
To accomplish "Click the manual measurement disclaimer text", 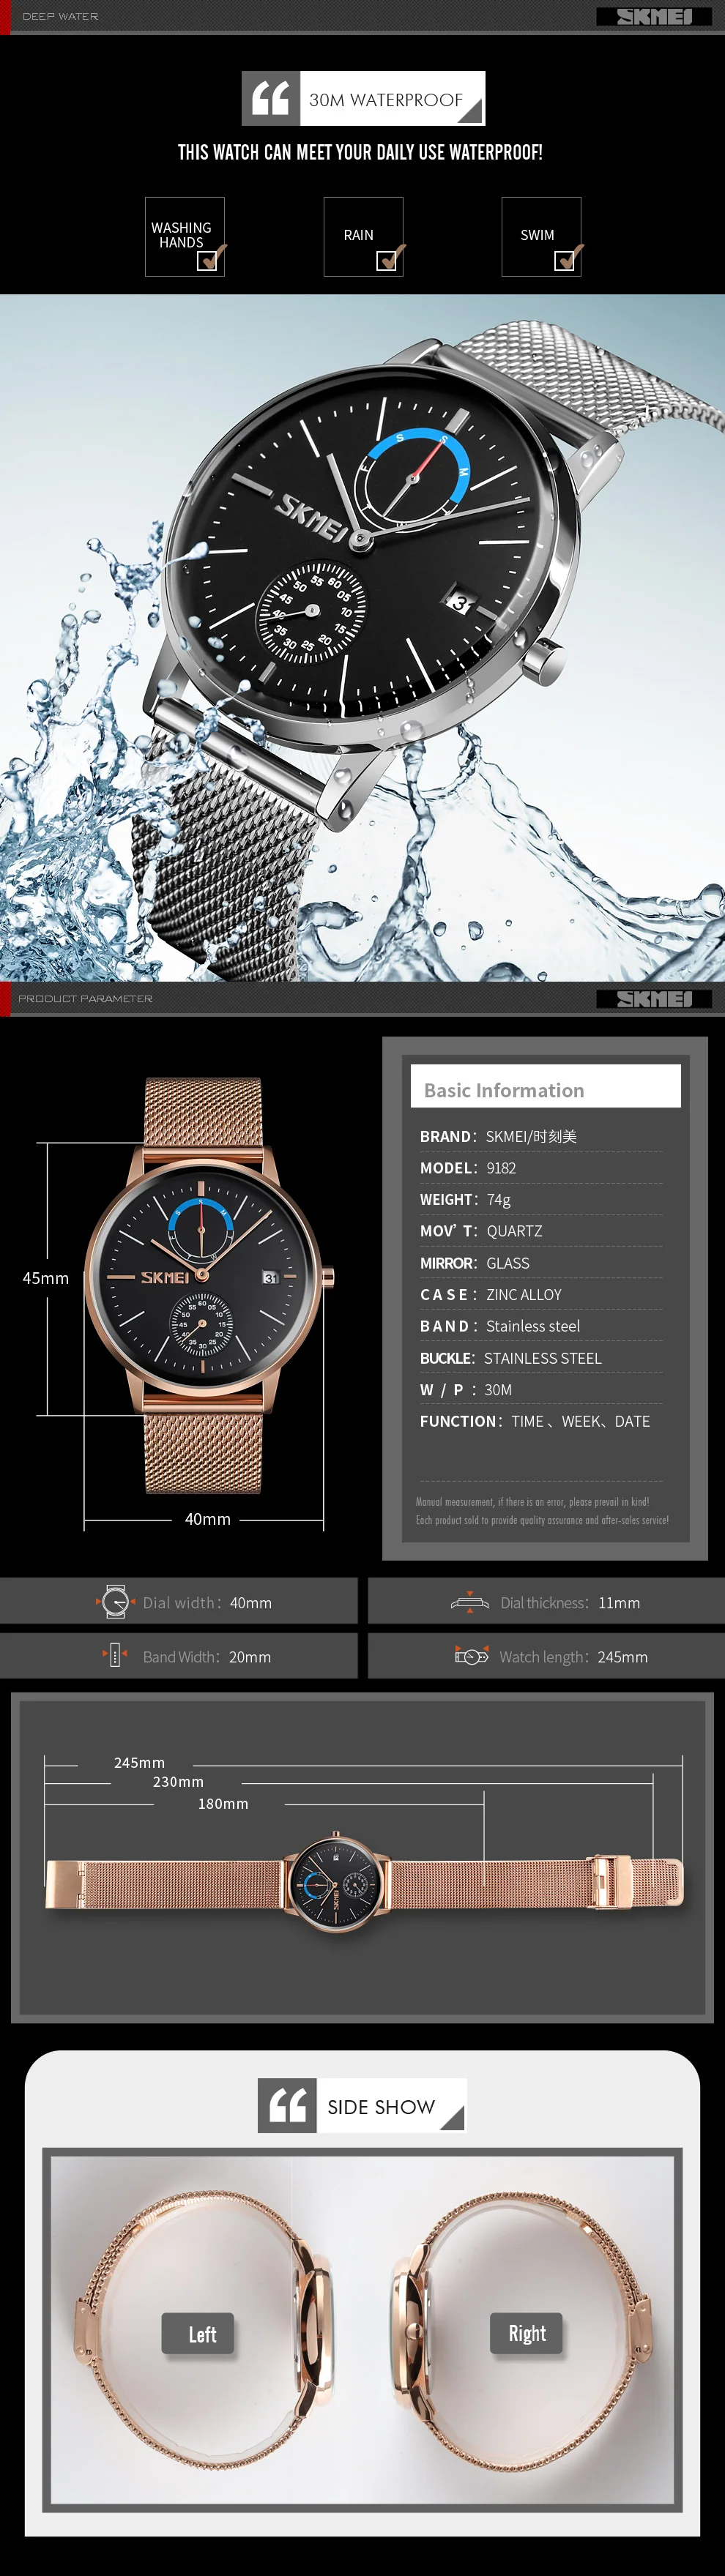I will point(541,1511).
